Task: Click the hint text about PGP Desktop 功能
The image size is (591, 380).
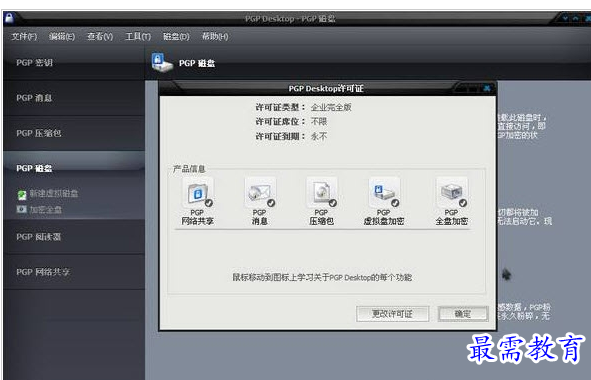Action: tap(322, 277)
